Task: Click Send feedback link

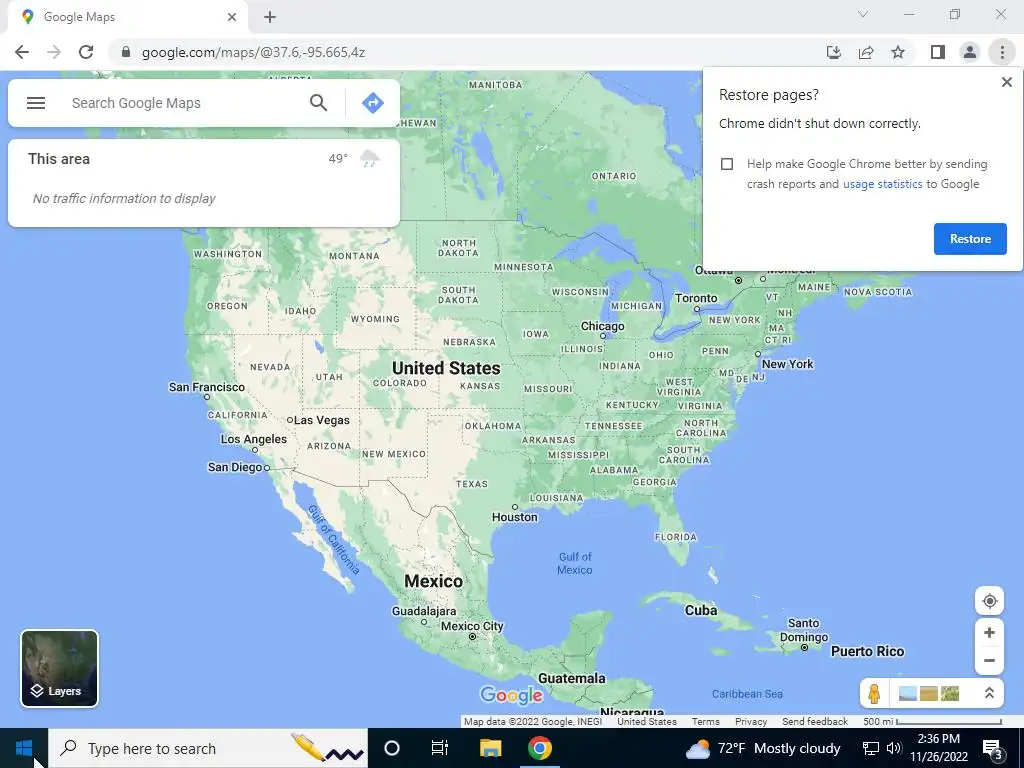Action: point(815,722)
